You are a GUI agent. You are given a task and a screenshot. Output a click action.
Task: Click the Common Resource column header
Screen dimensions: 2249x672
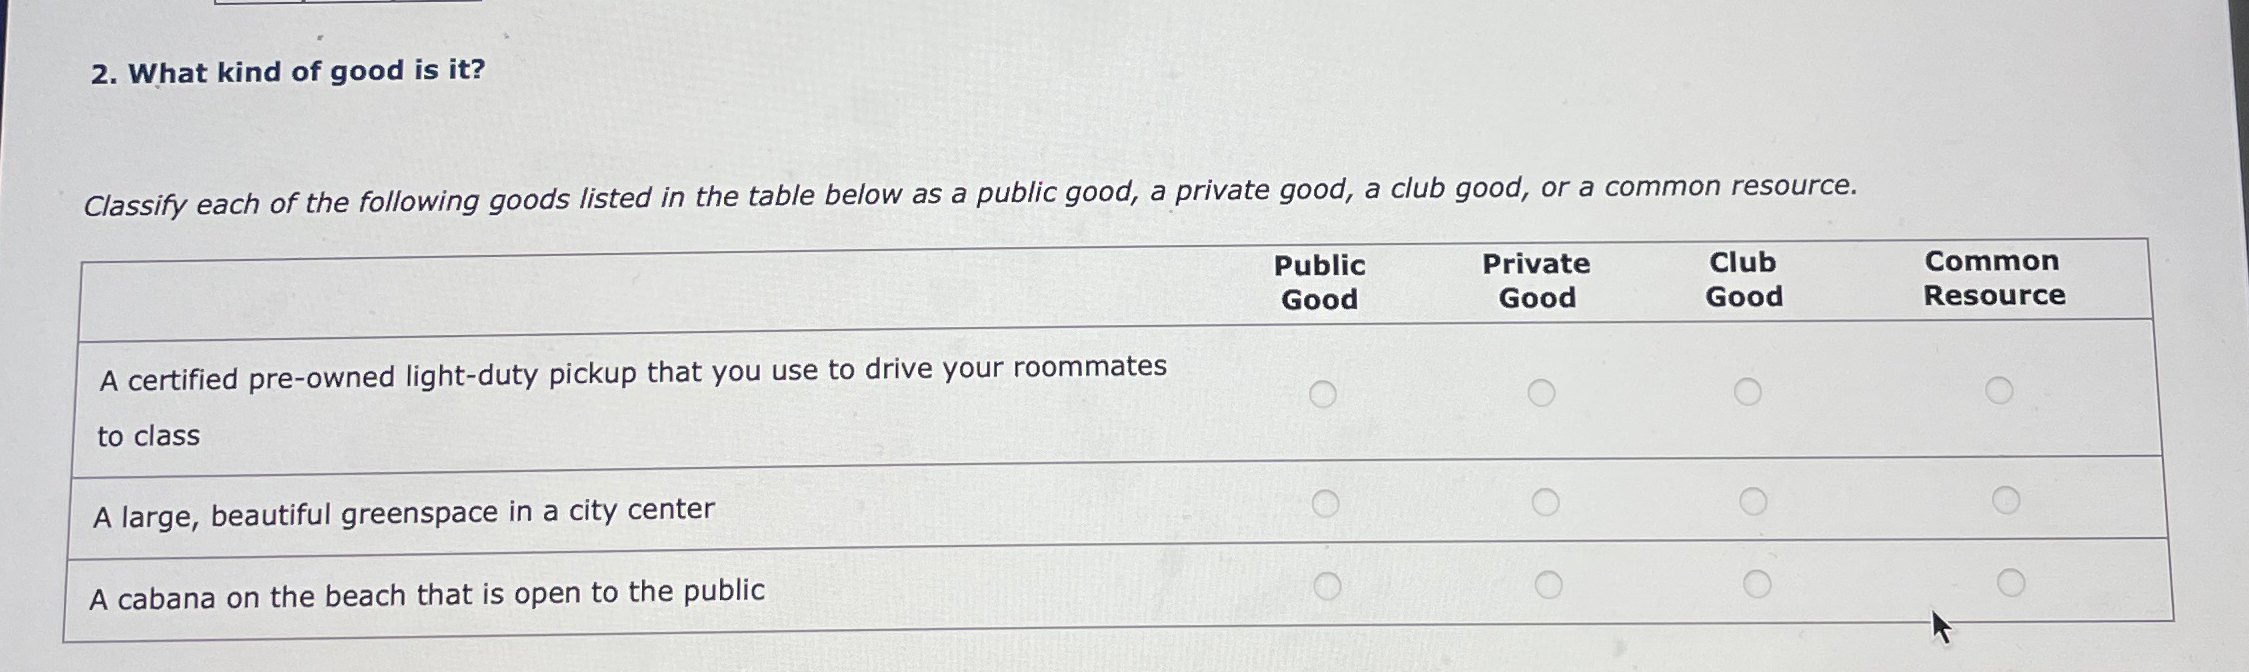tap(1994, 278)
